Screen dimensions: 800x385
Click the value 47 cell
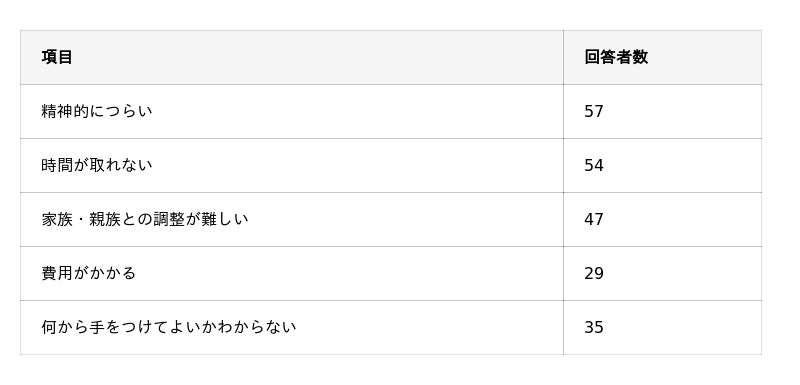point(662,219)
